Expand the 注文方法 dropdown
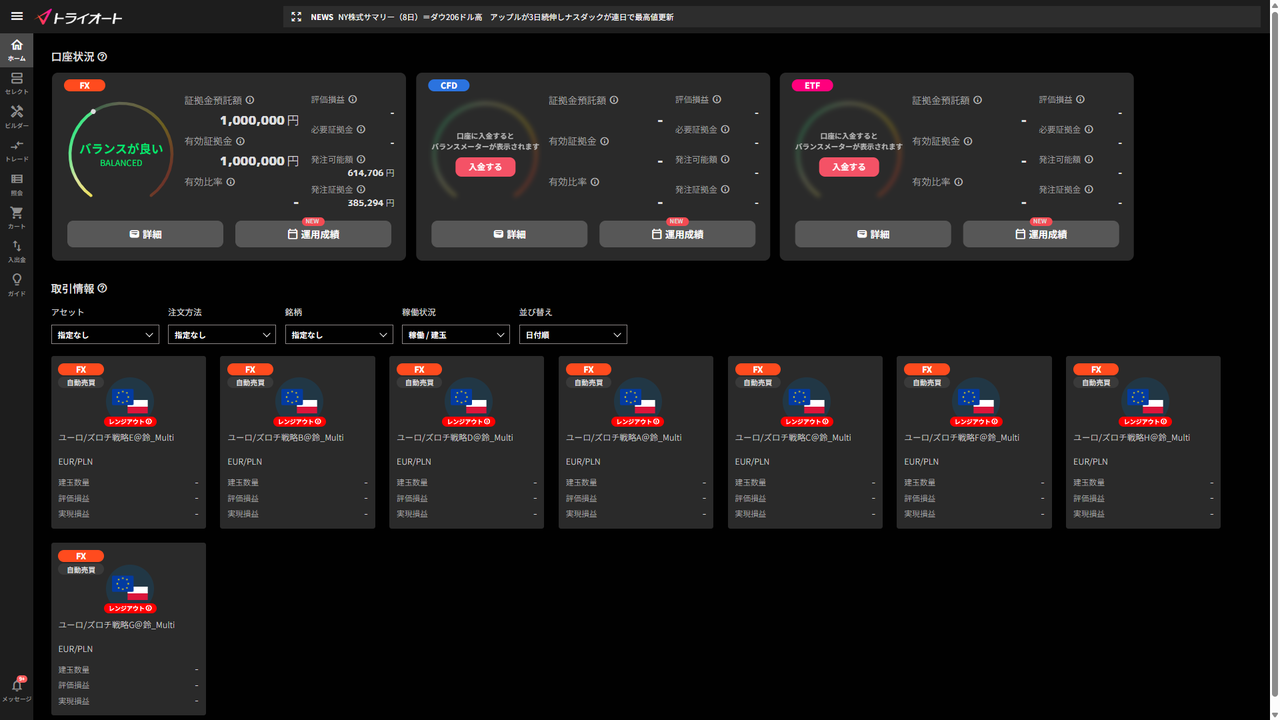The height and width of the screenshot is (720, 1280). (x=222, y=335)
